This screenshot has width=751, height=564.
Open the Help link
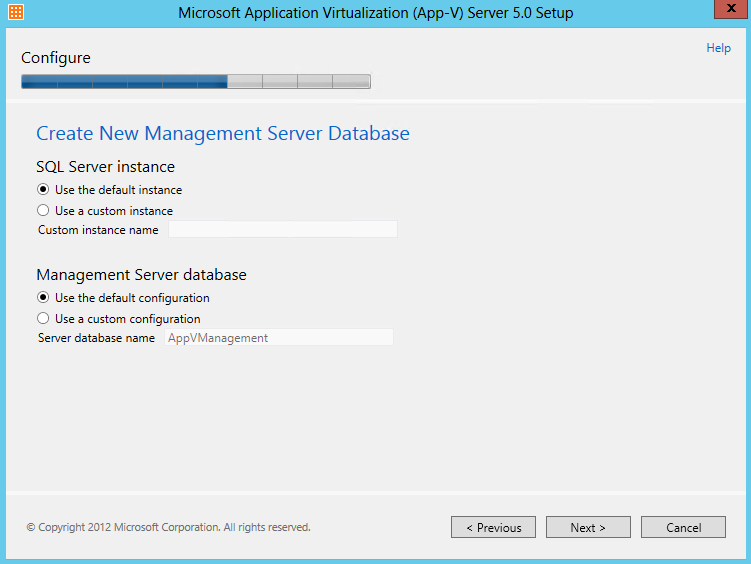pyautogui.click(x=718, y=48)
